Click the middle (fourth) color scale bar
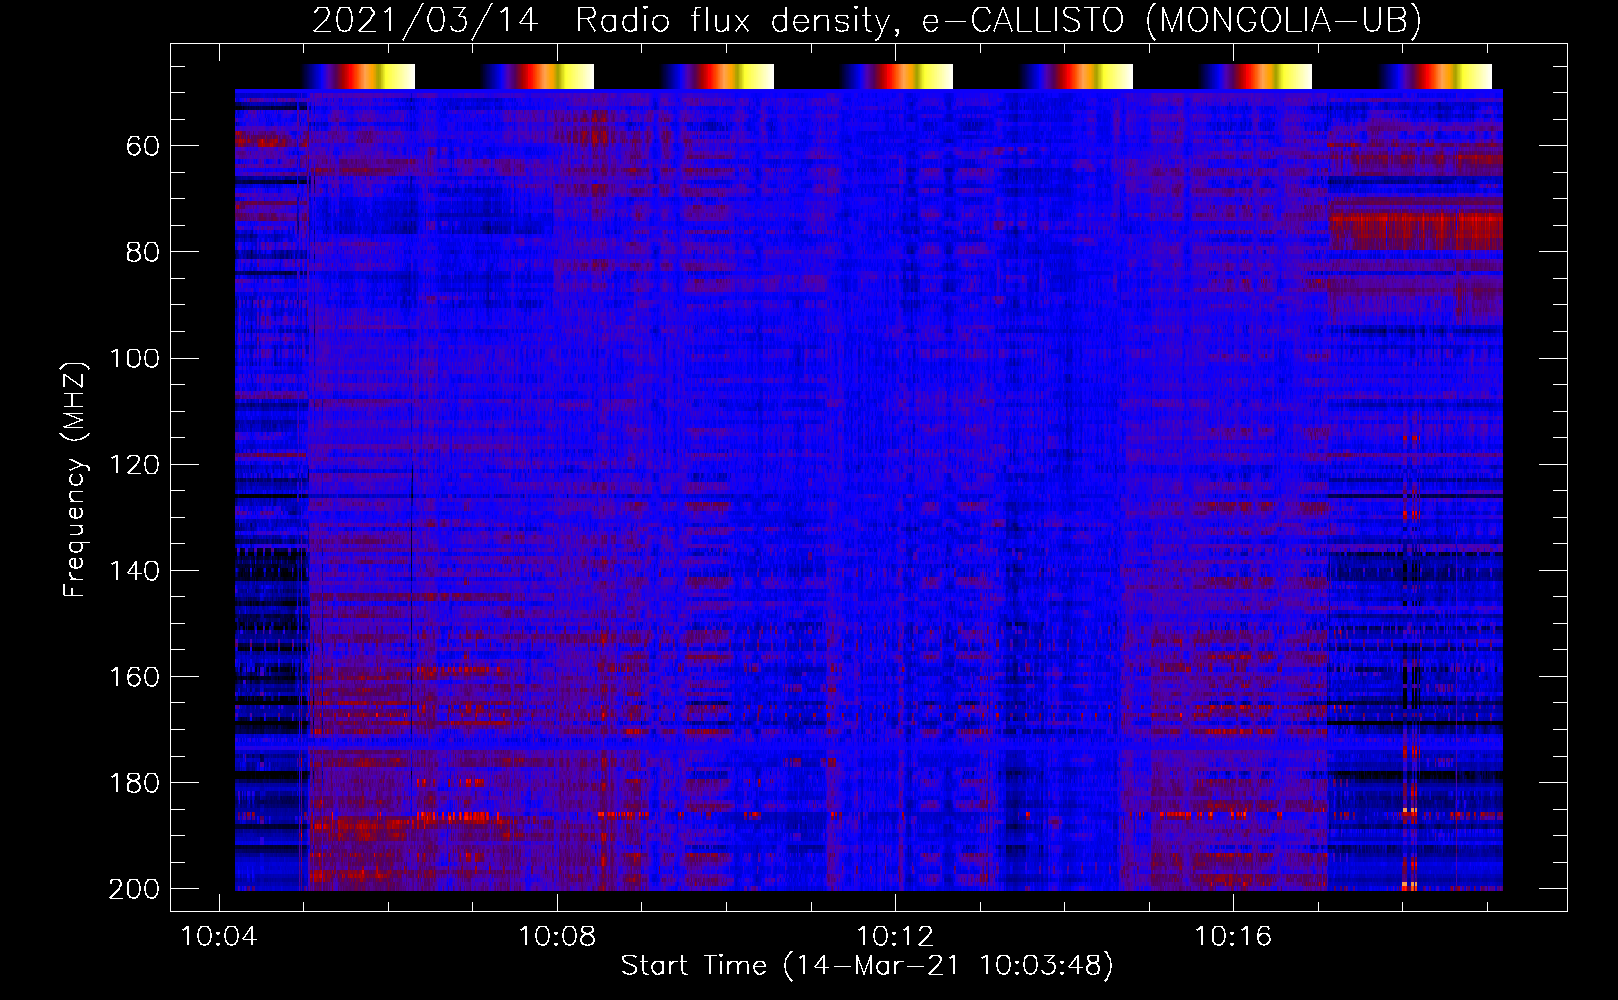 [897, 76]
